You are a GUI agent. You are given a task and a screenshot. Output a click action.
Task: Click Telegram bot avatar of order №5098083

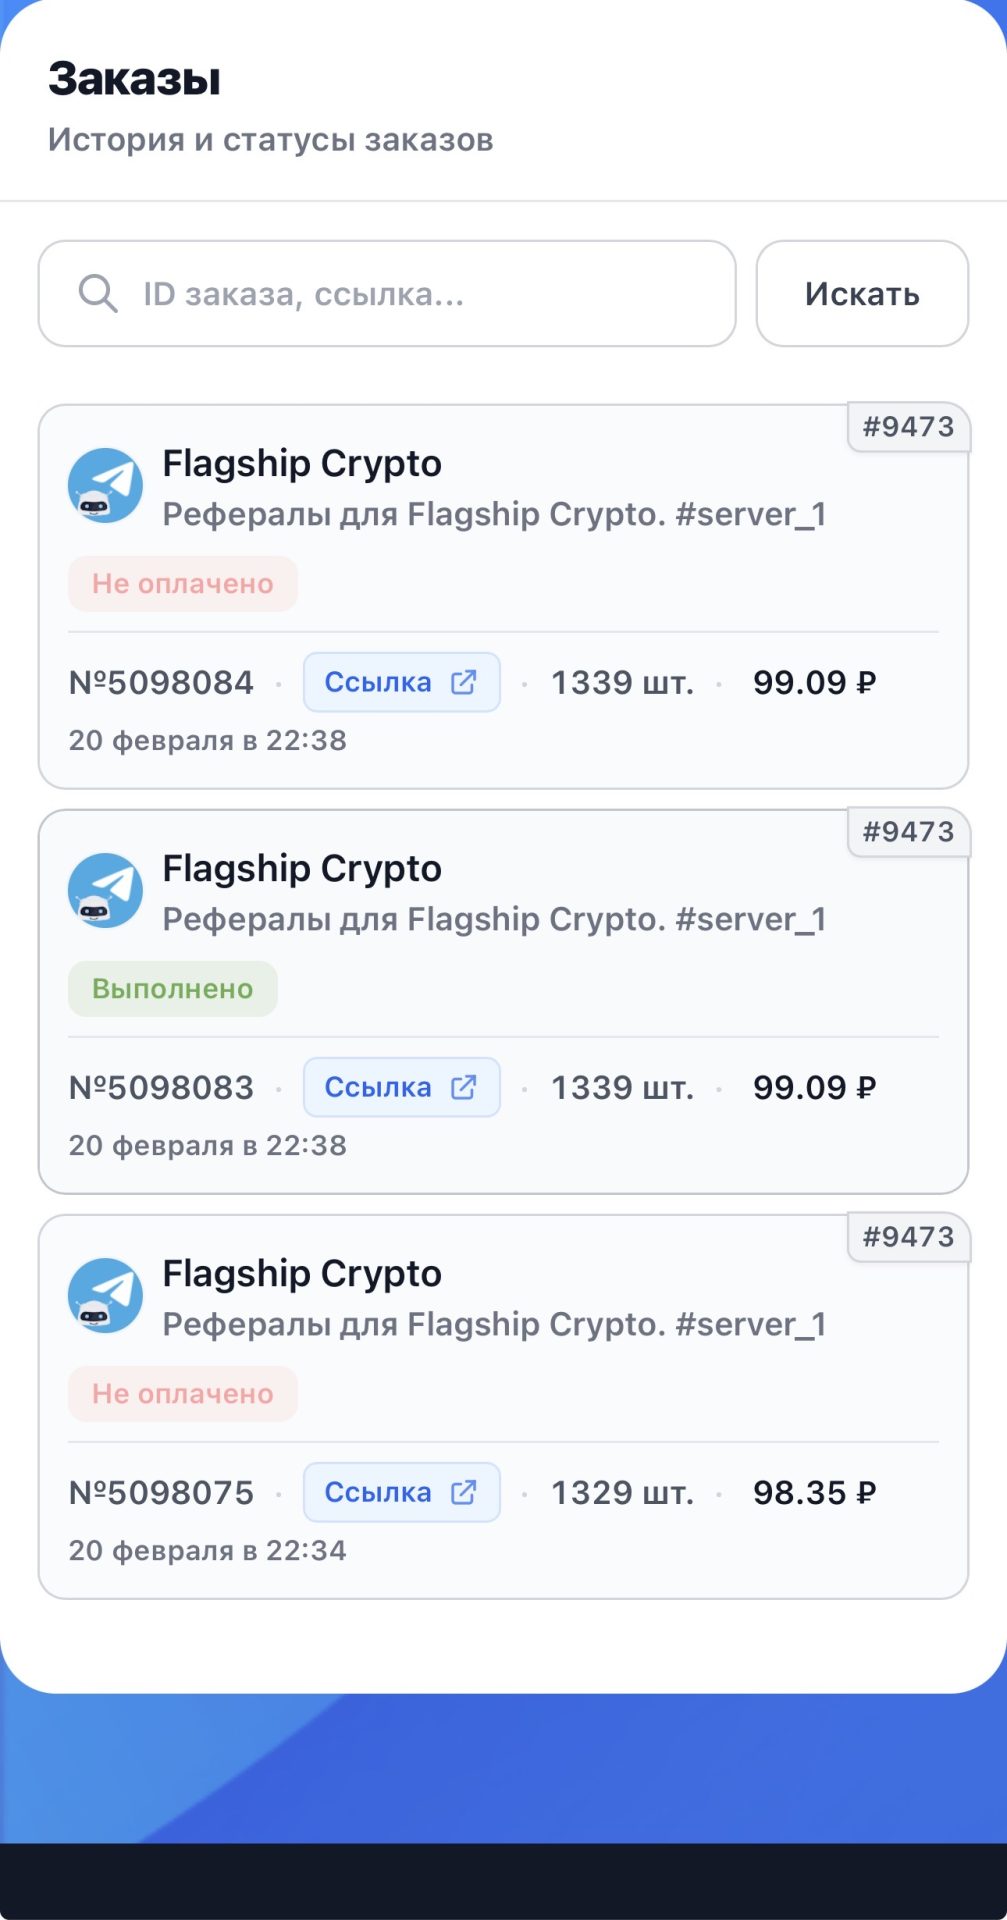tap(105, 891)
